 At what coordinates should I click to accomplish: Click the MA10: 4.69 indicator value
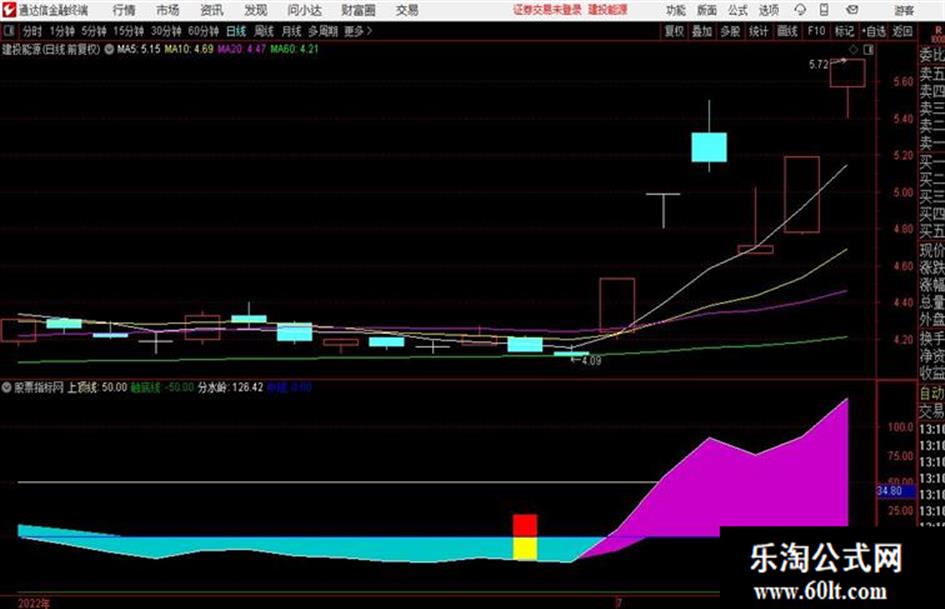click(x=189, y=49)
